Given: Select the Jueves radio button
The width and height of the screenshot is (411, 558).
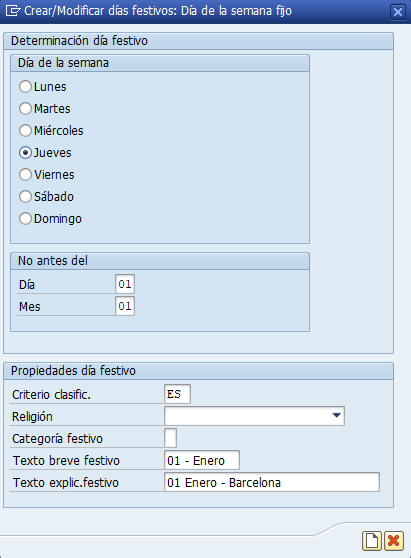Looking at the screenshot, I should point(25,153).
